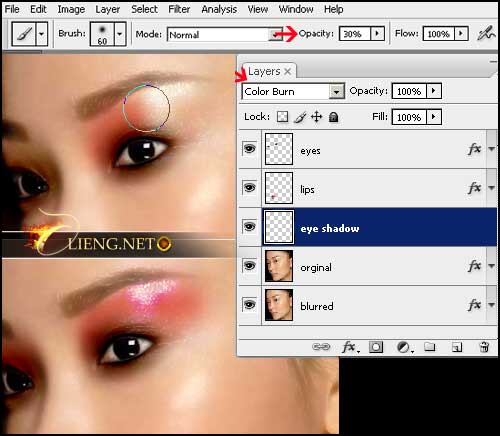Select the orginal layer thumbnail
The height and width of the screenshot is (436, 500).
(x=279, y=266)
